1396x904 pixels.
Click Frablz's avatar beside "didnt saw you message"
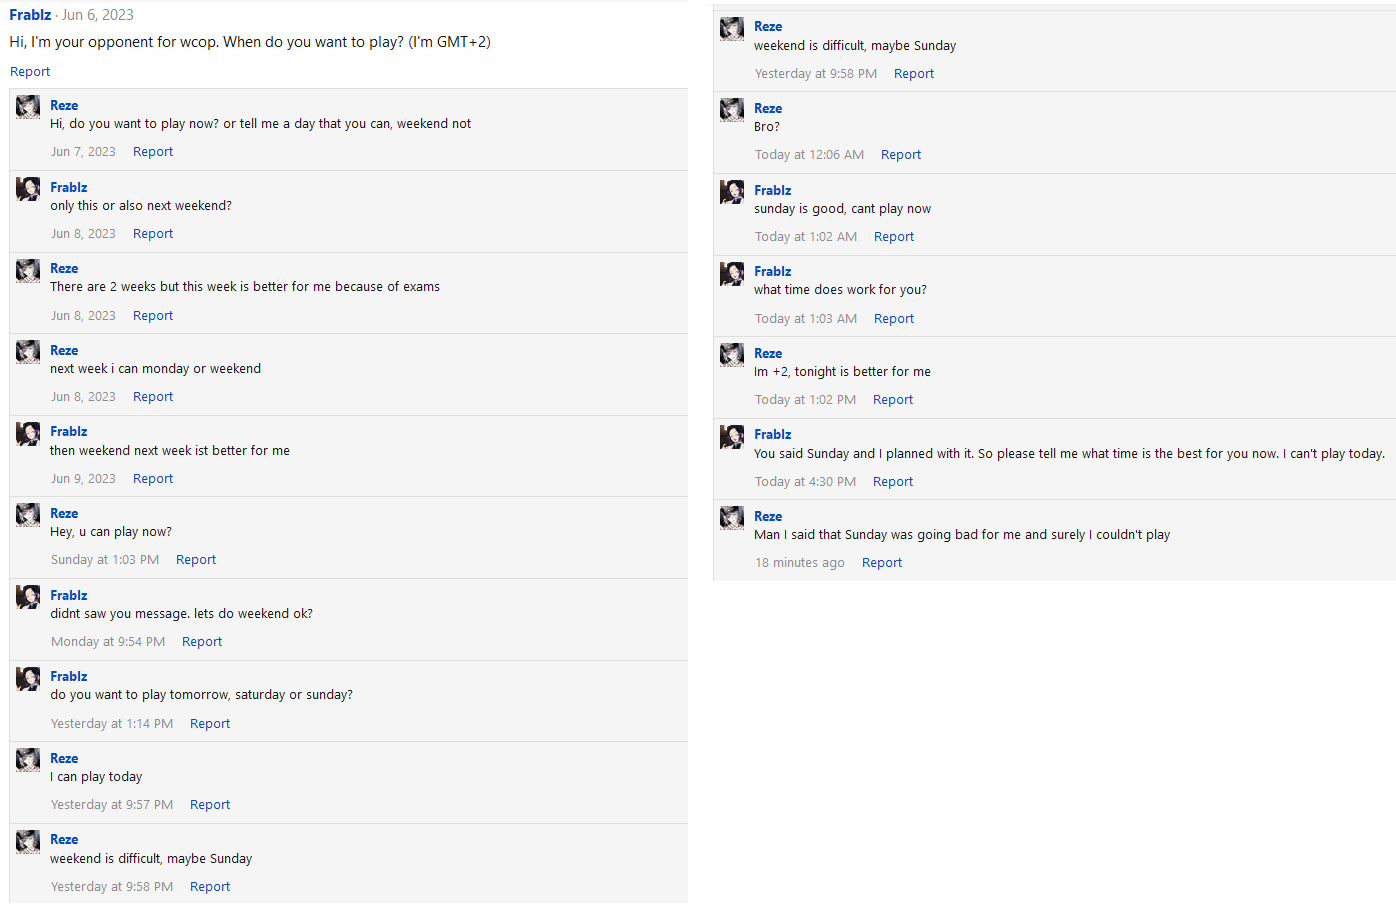coord(29,597)
